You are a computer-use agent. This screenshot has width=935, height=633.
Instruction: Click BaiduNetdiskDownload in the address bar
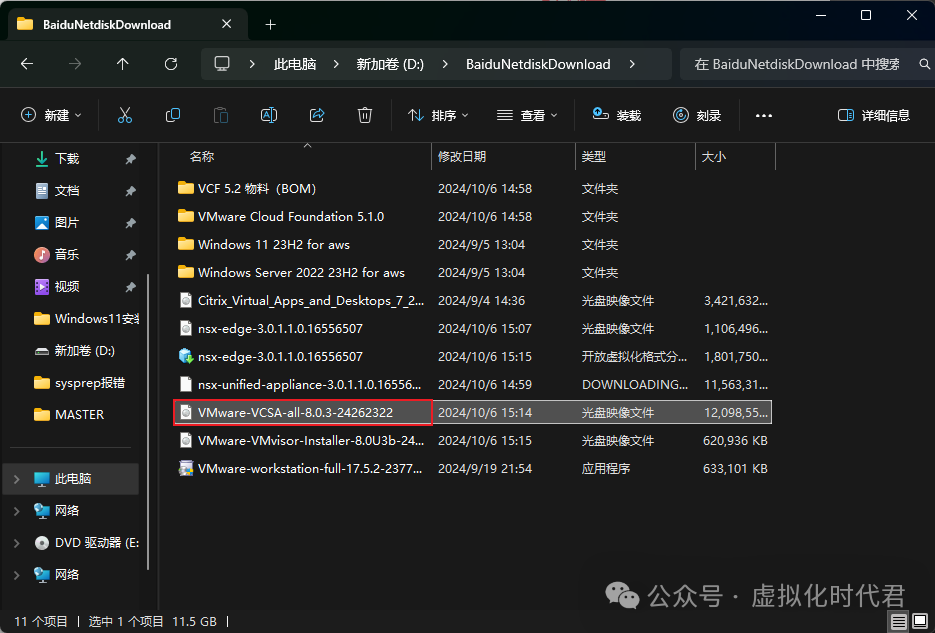(x=538, y=64)
